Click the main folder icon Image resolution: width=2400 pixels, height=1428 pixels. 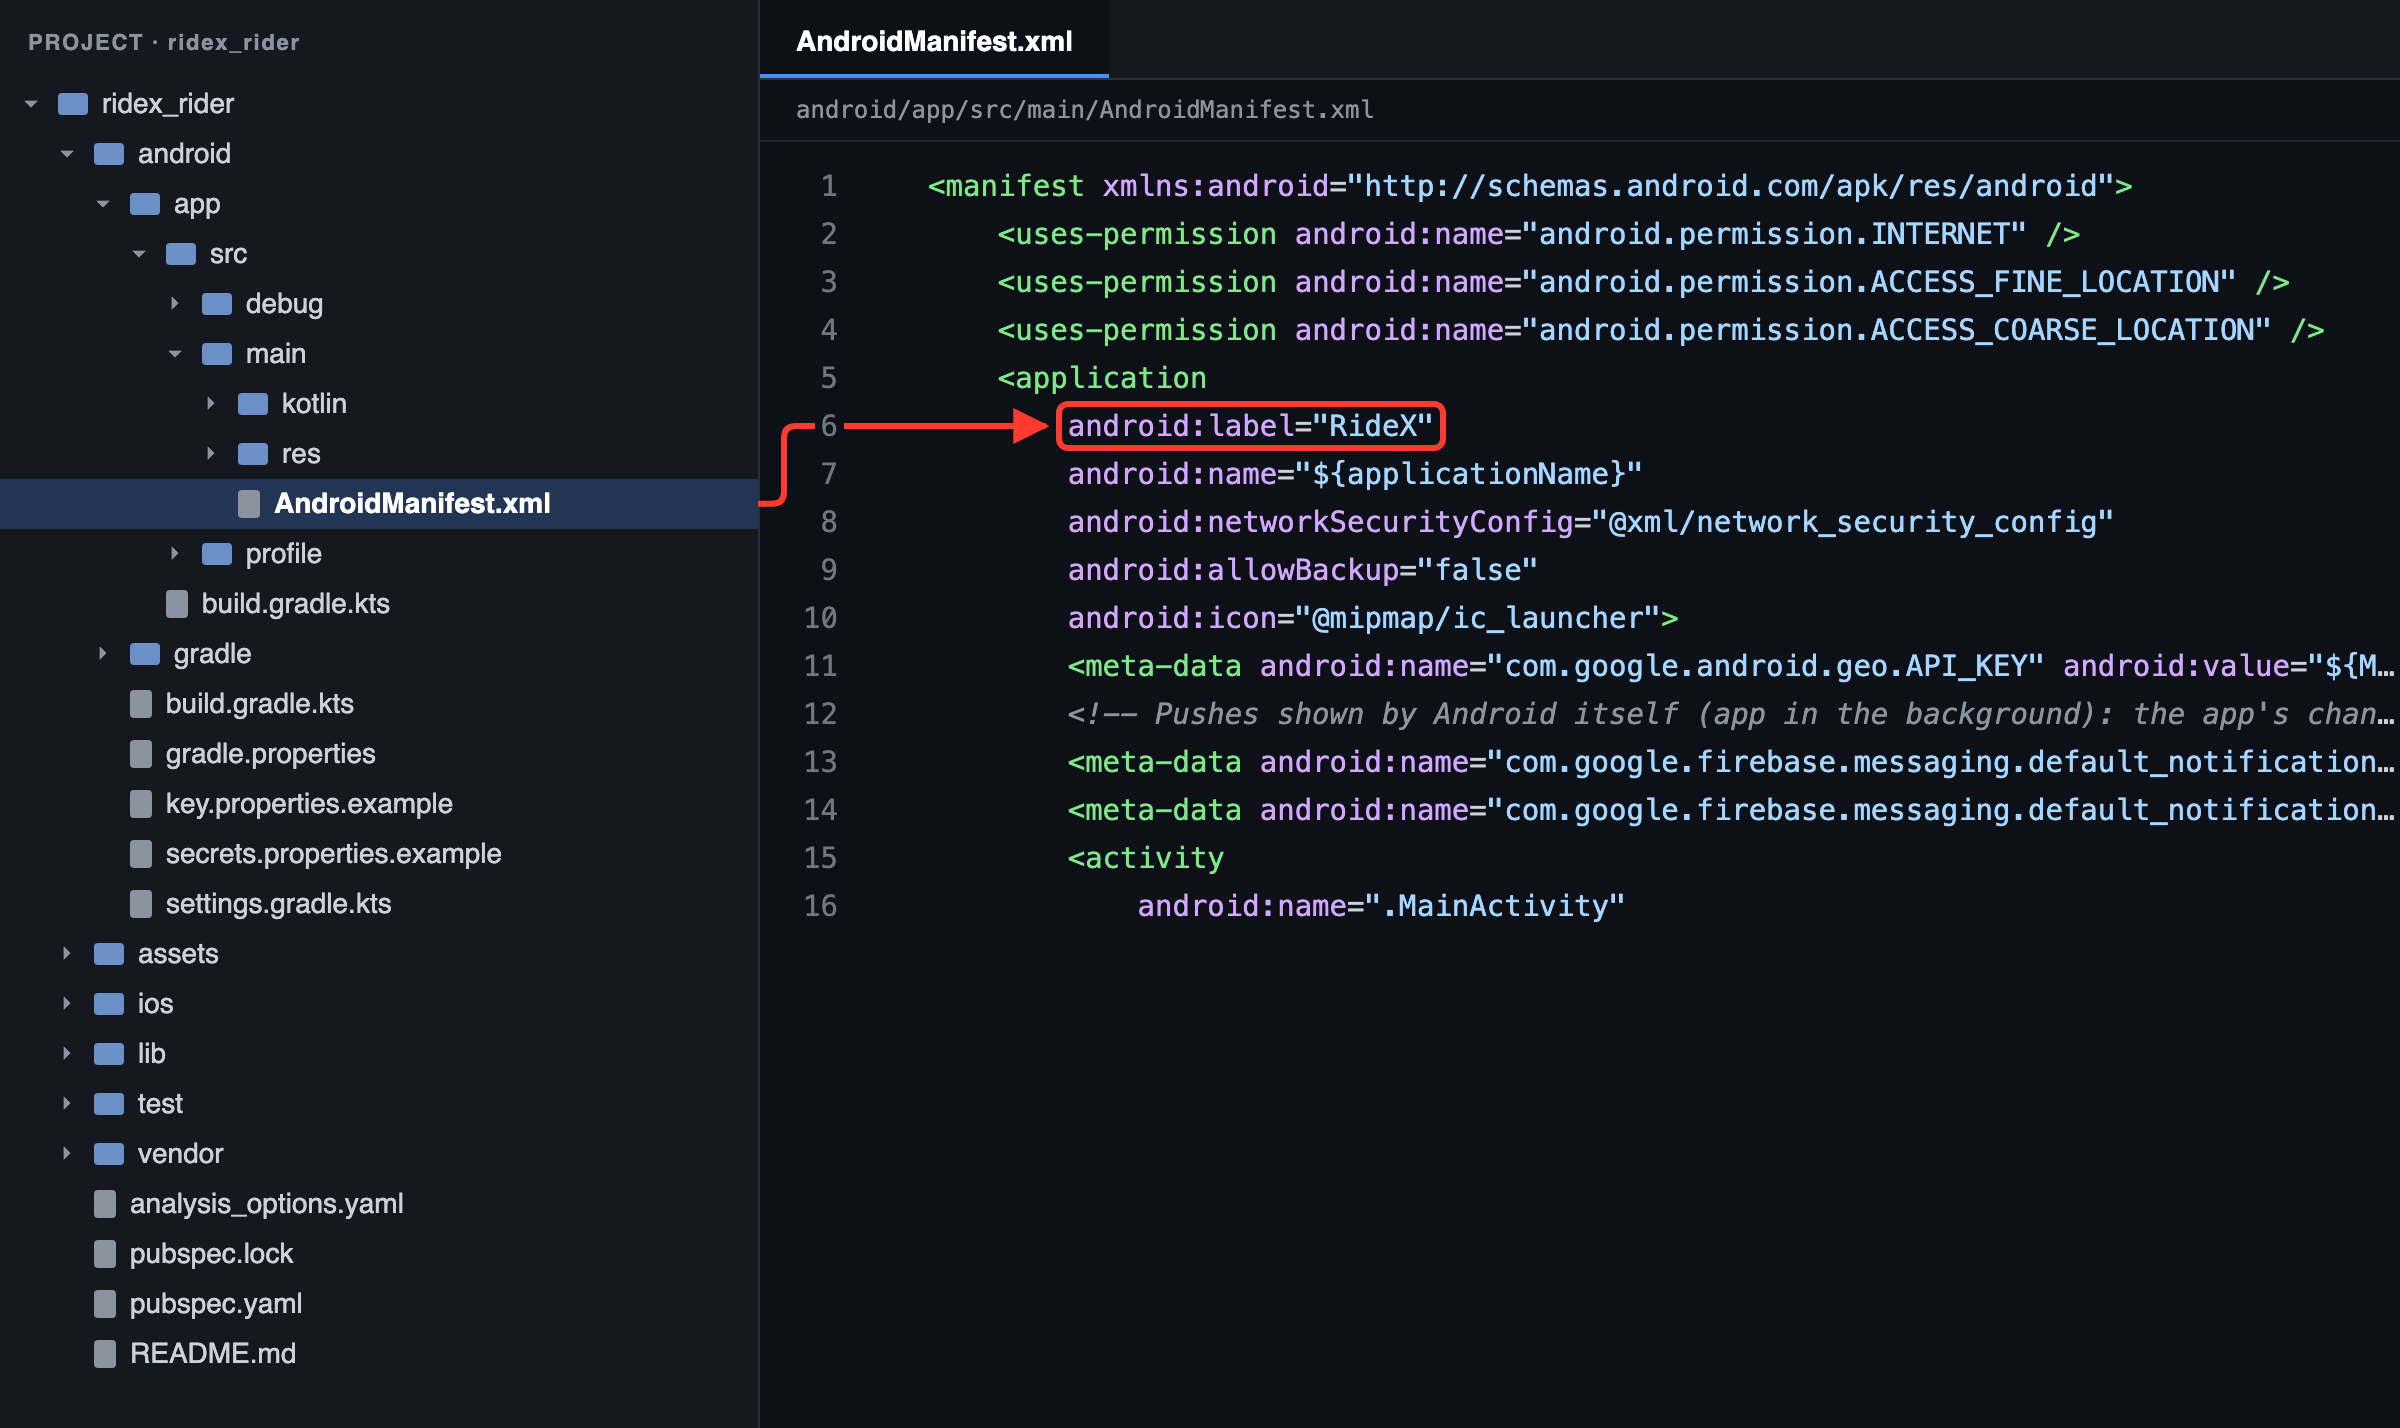point(217,354)
